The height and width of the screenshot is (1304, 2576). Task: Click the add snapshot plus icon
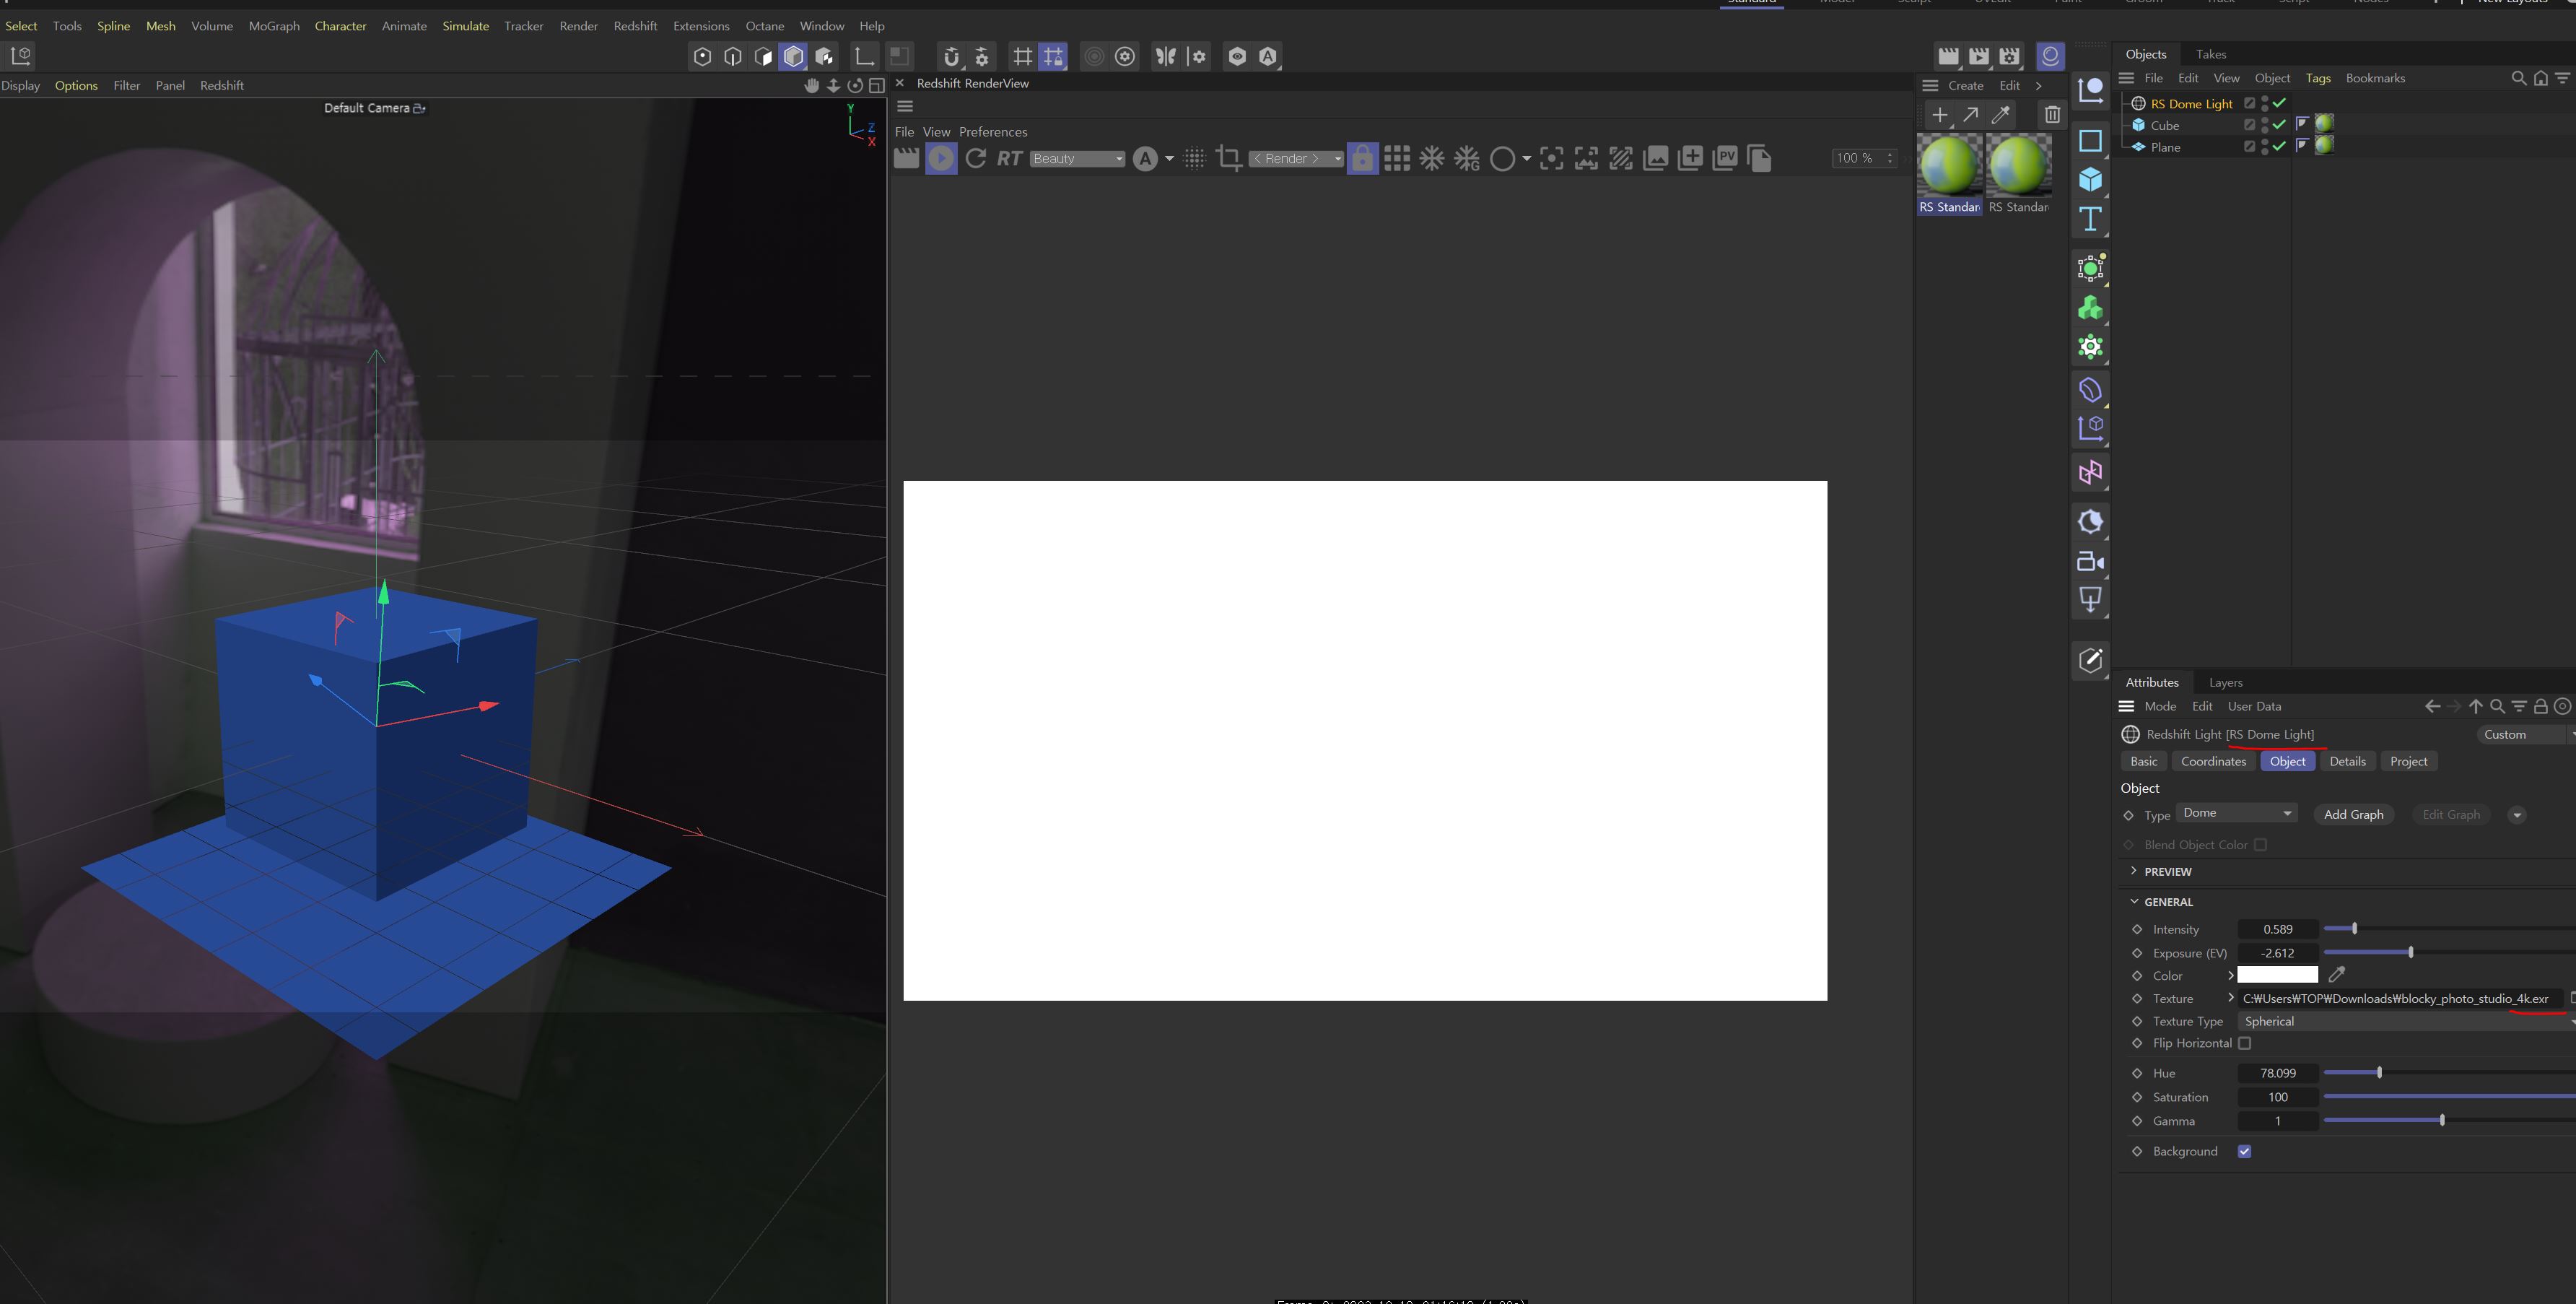point(1690,158)
